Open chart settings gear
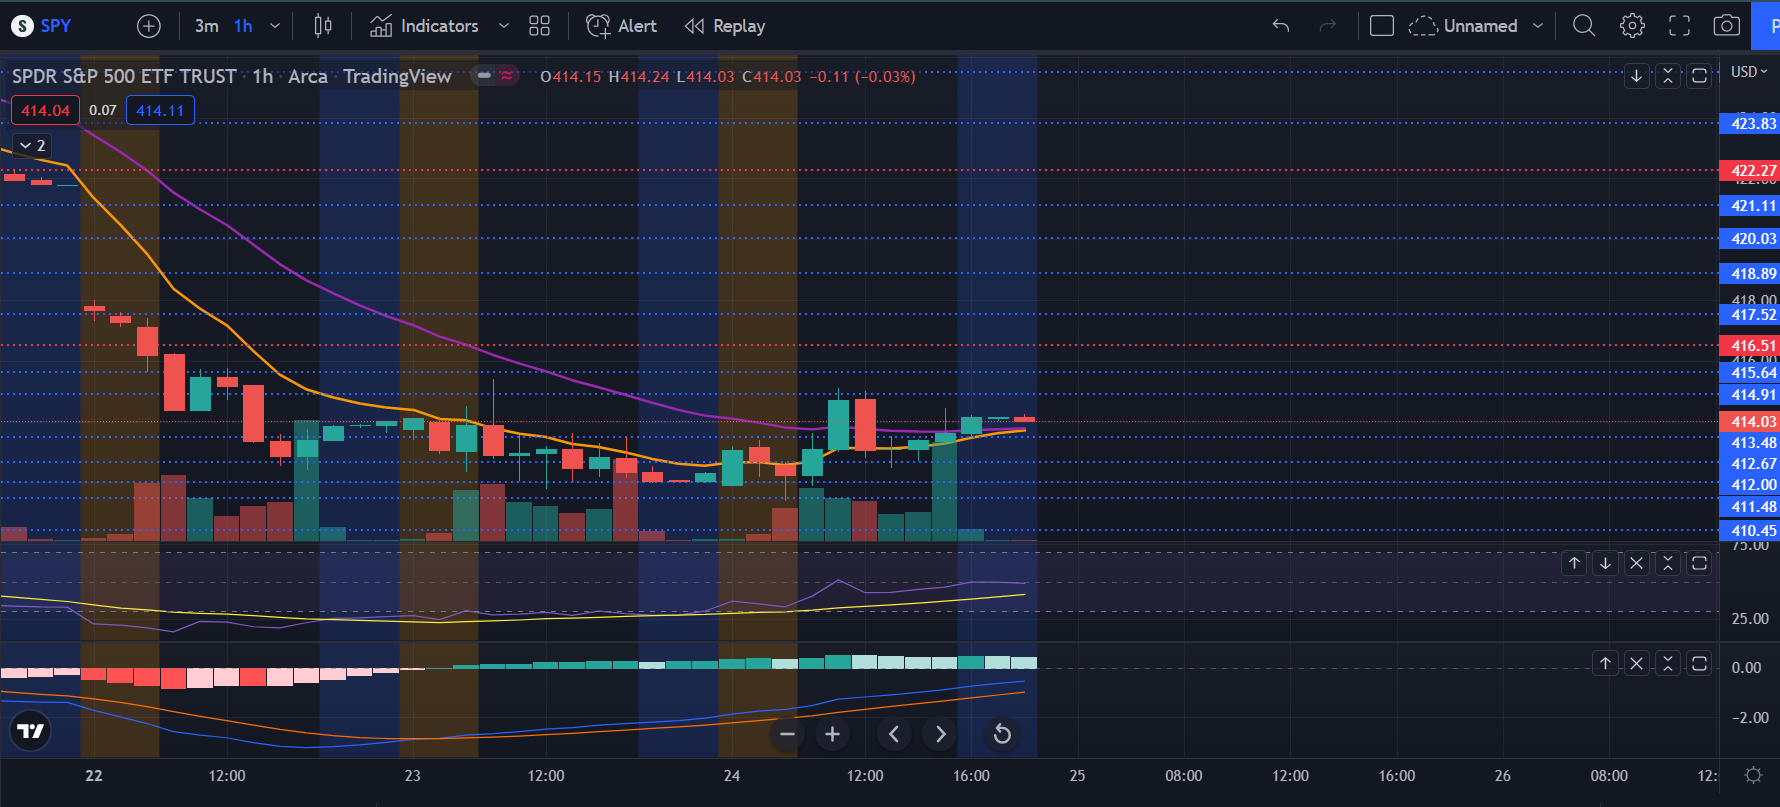The height and width of the screenshot is (807, 1780). 1632,26
